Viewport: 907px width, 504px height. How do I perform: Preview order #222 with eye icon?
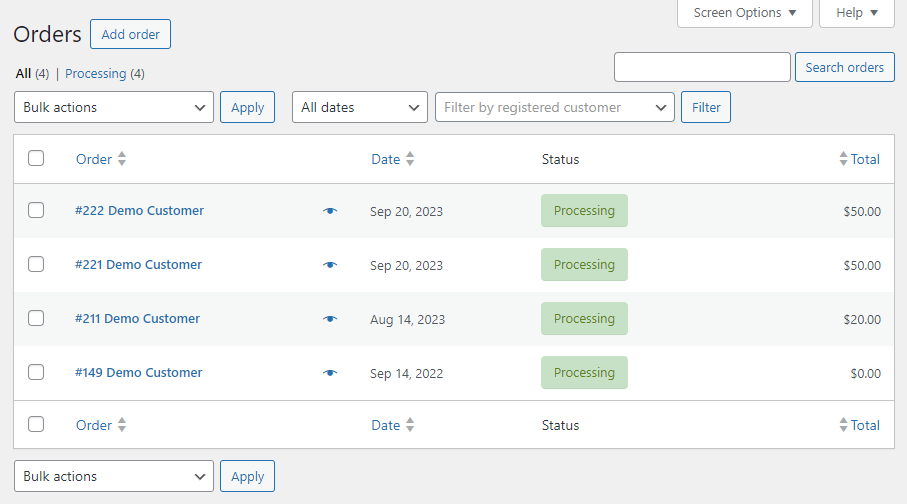click(330, 211)
